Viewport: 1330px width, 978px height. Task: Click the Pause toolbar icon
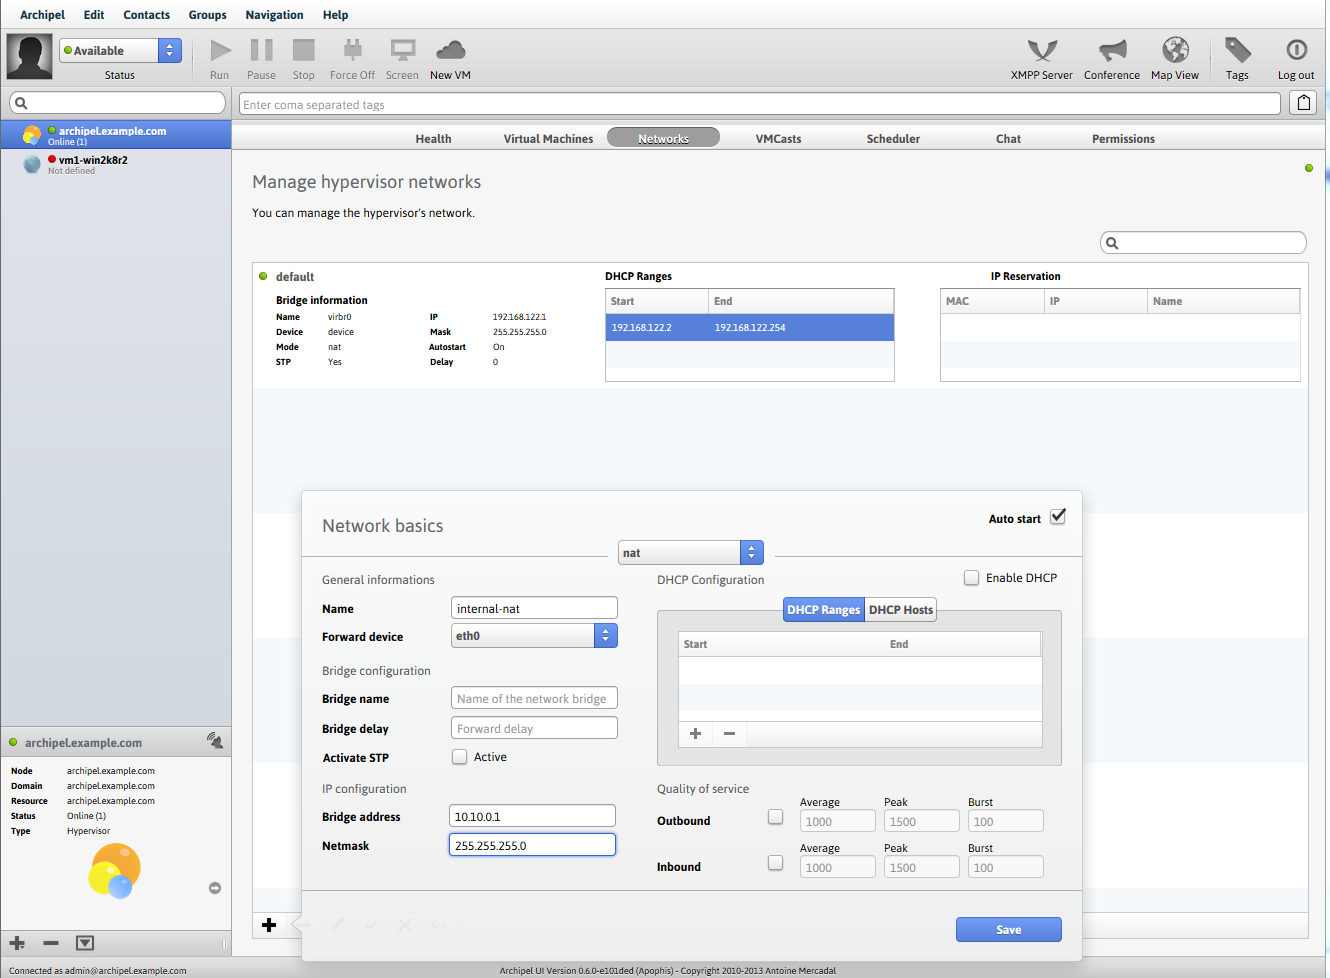pos(261,50)
